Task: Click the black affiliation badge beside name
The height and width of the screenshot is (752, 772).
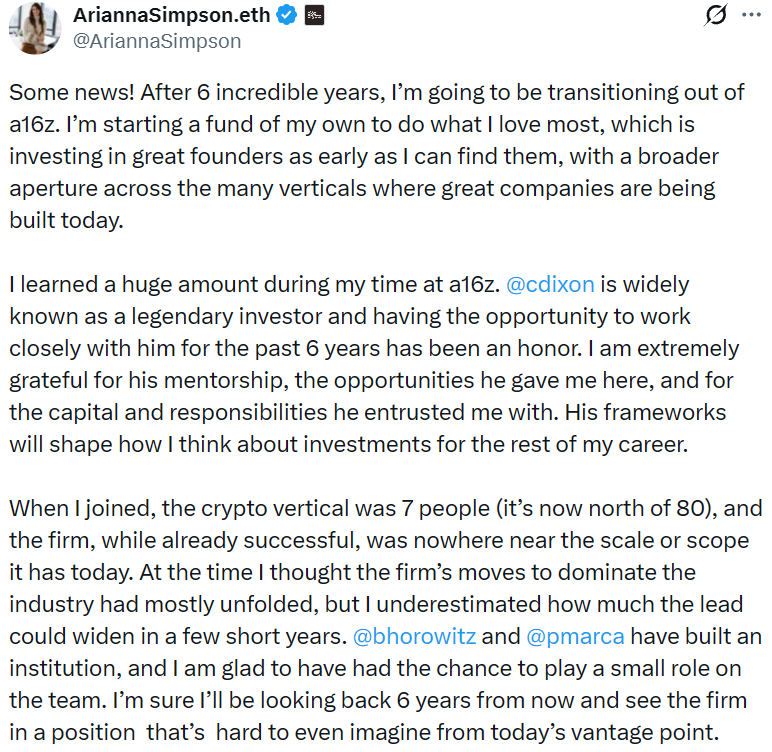Action: coord(314,17)
